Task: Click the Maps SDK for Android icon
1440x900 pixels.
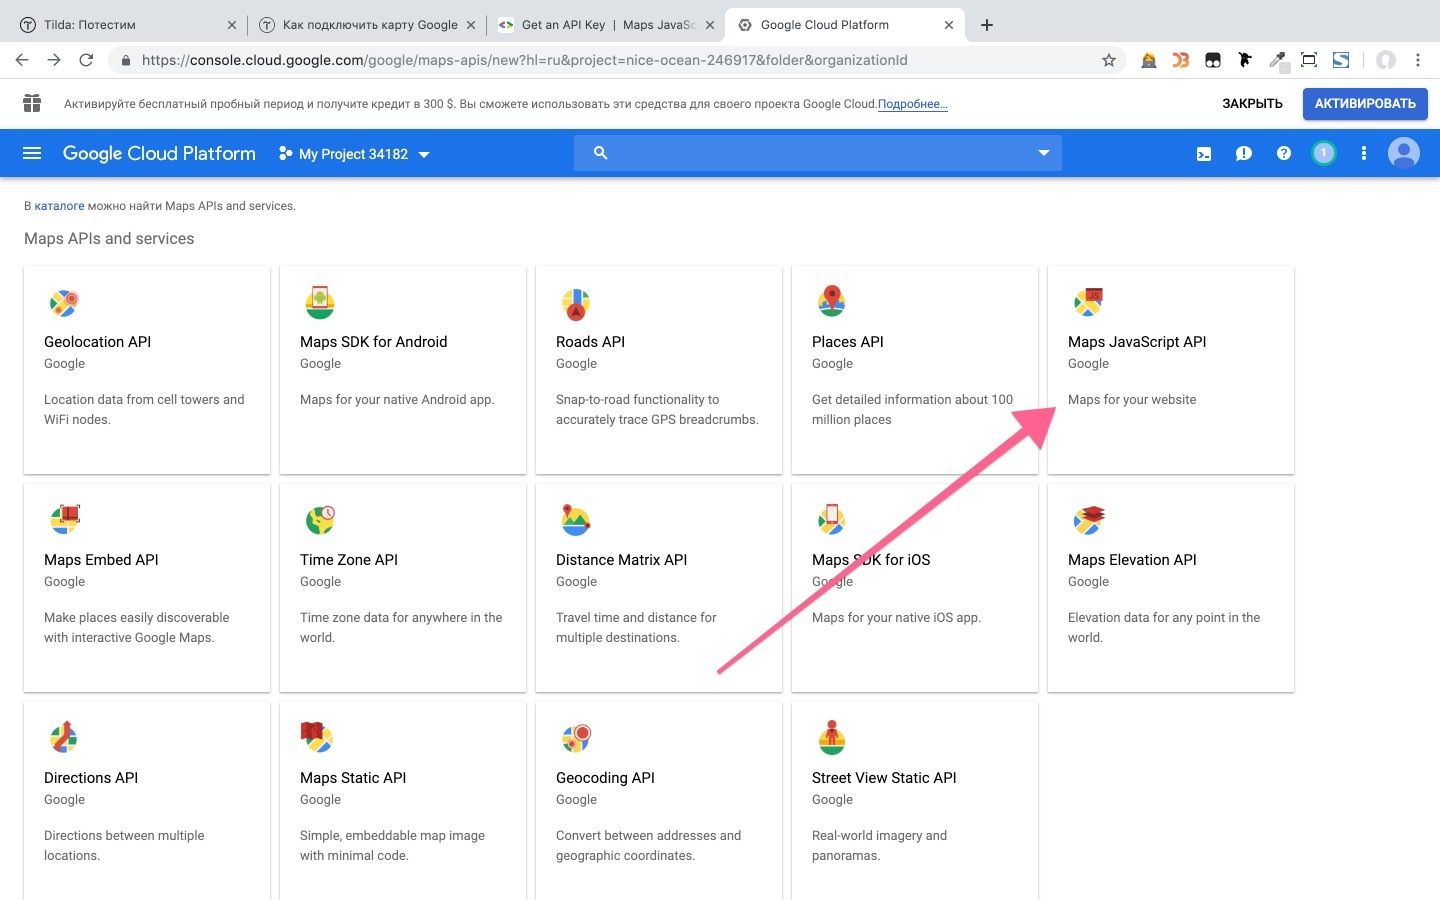Action: [320, 302]
